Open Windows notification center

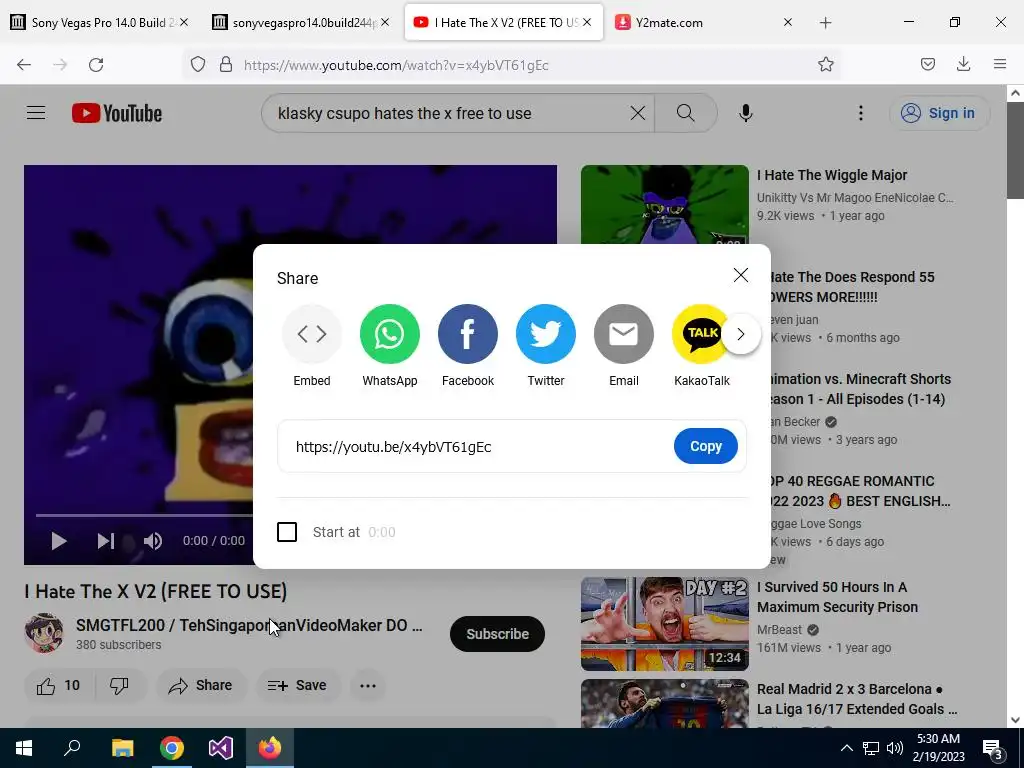pyautogui.click(x=992, y=748)
